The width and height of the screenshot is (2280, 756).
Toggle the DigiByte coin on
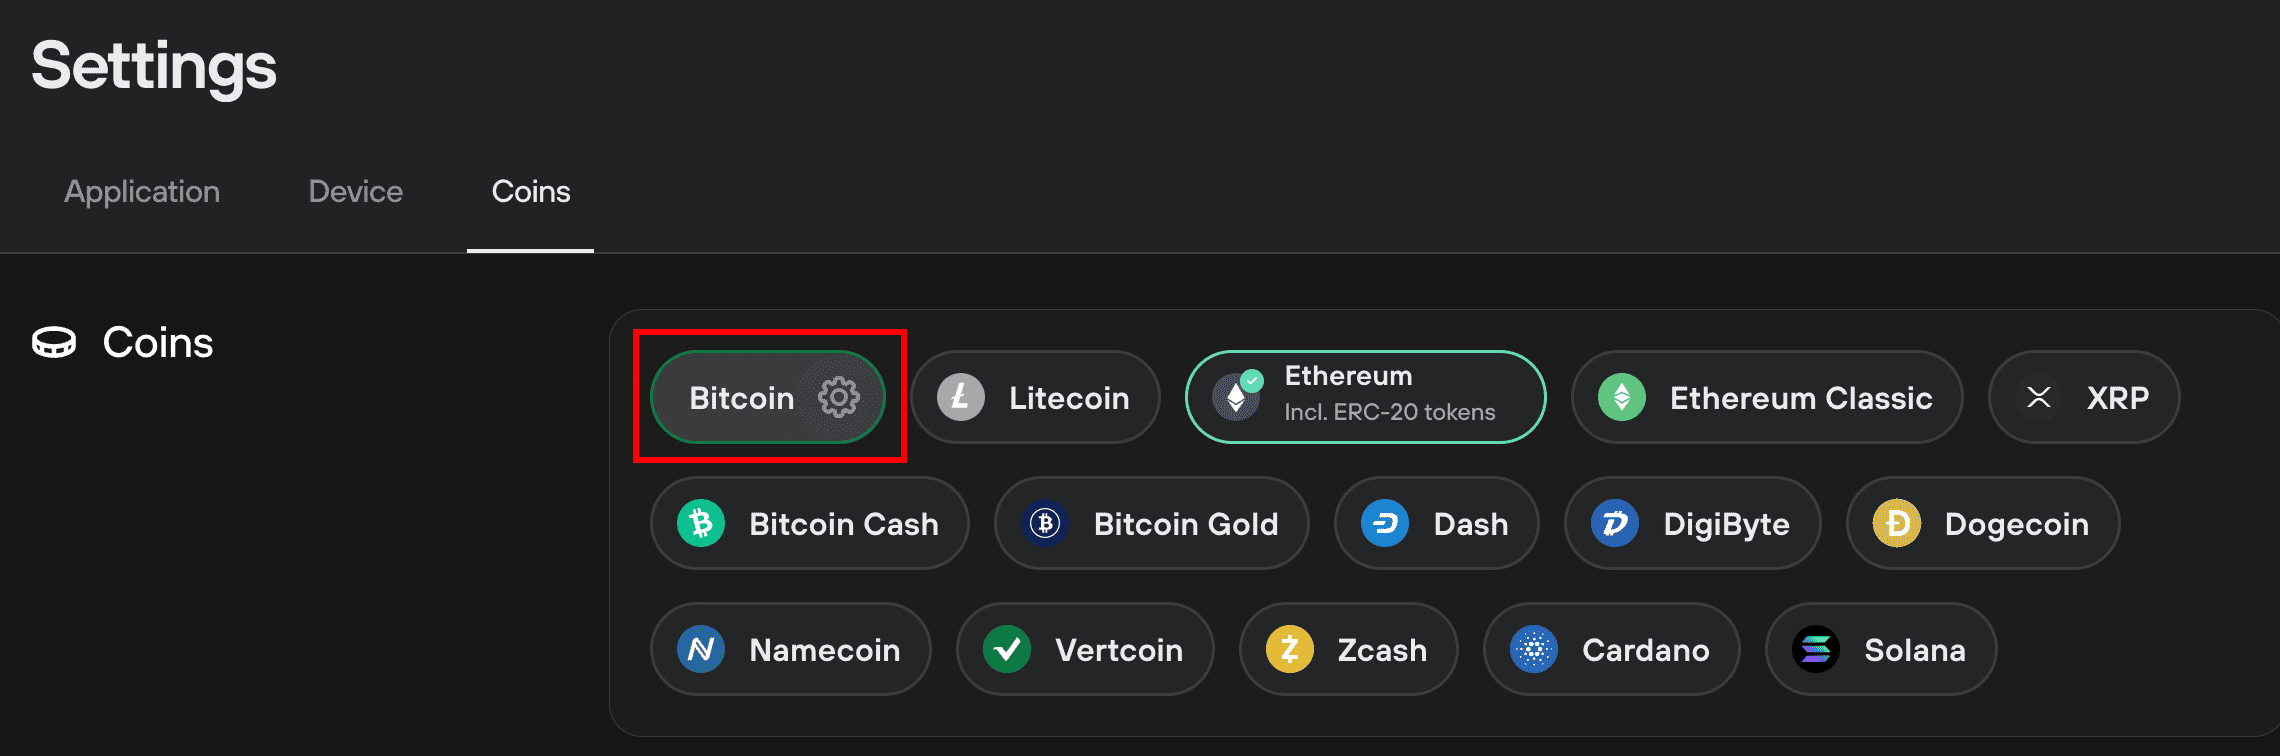point(1692,523)
